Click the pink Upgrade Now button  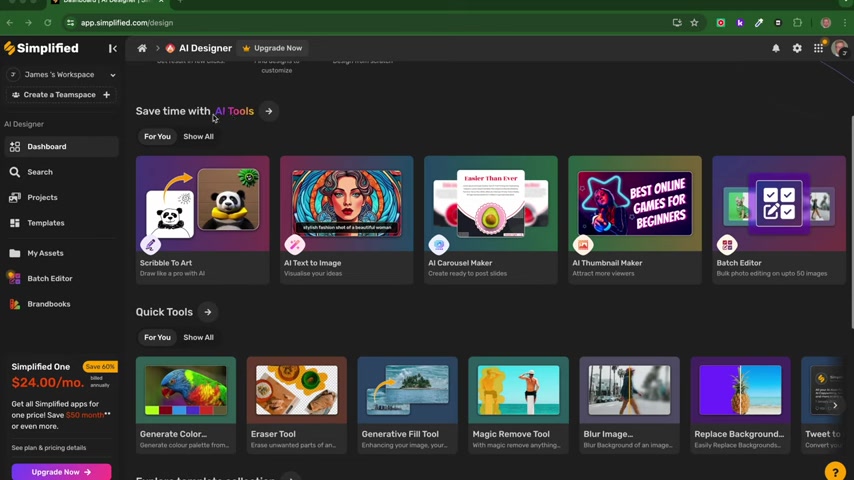61,471
